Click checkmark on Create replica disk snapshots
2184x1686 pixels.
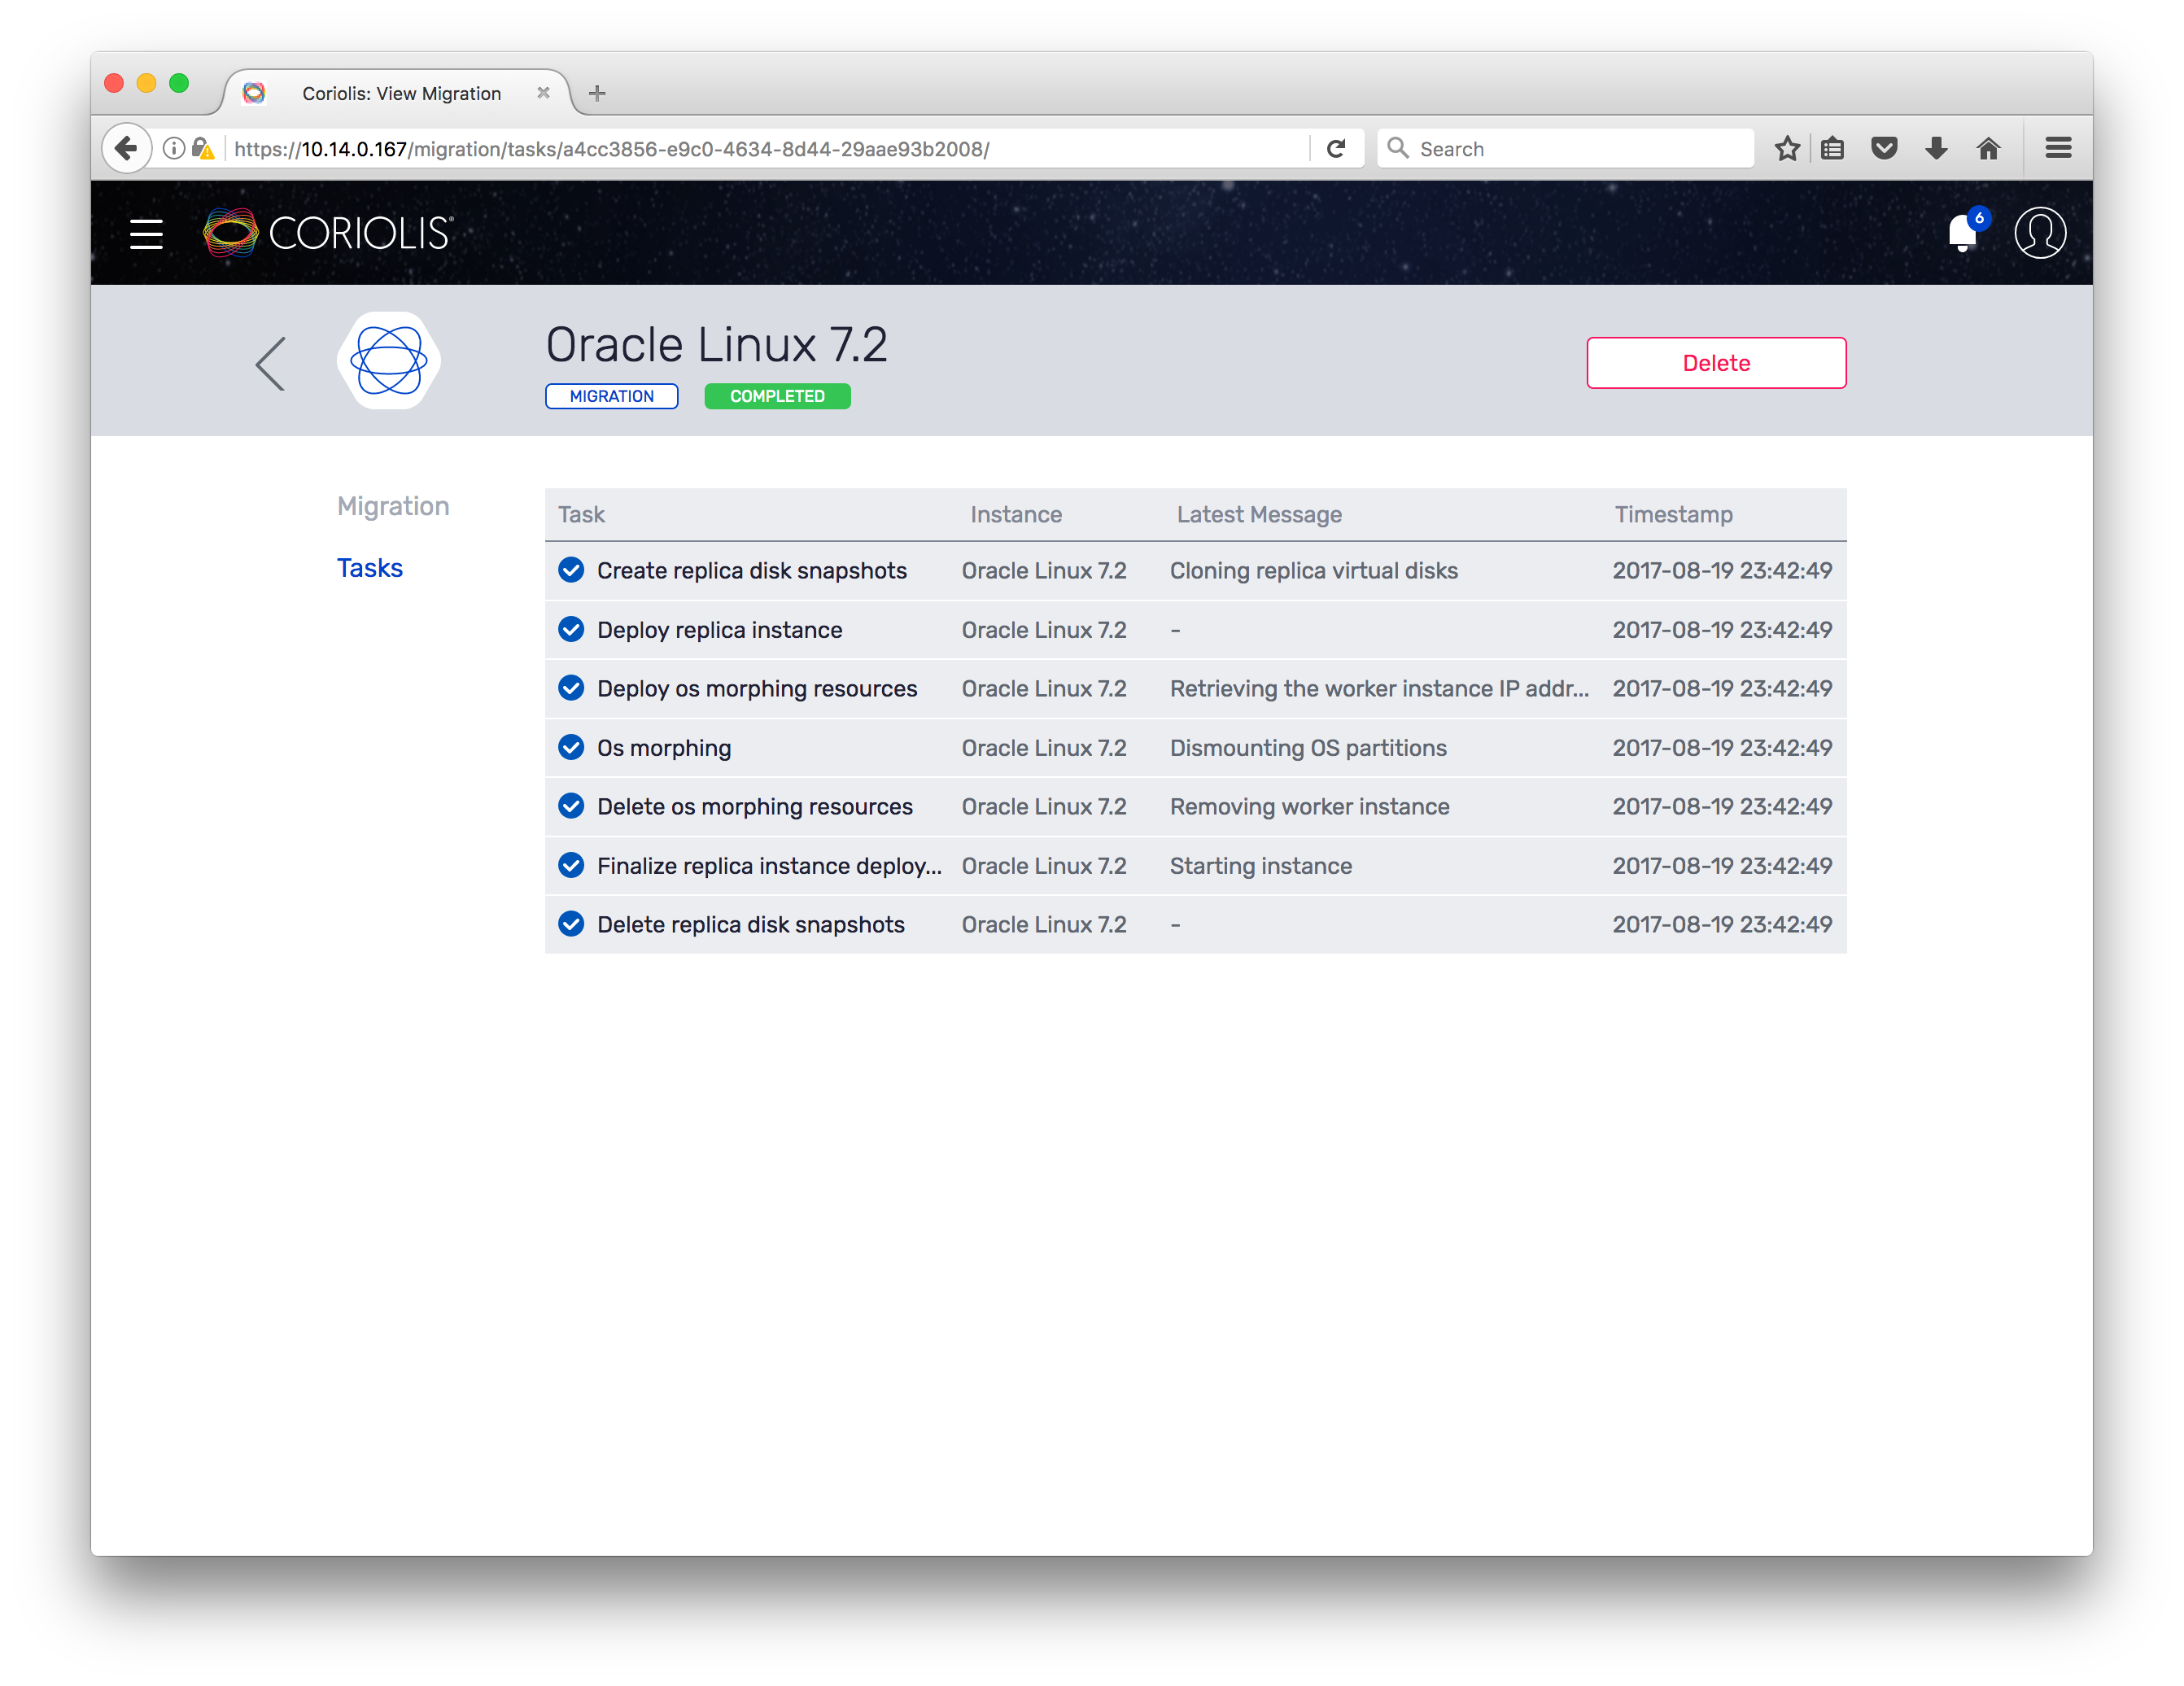(x=571, y=570)
